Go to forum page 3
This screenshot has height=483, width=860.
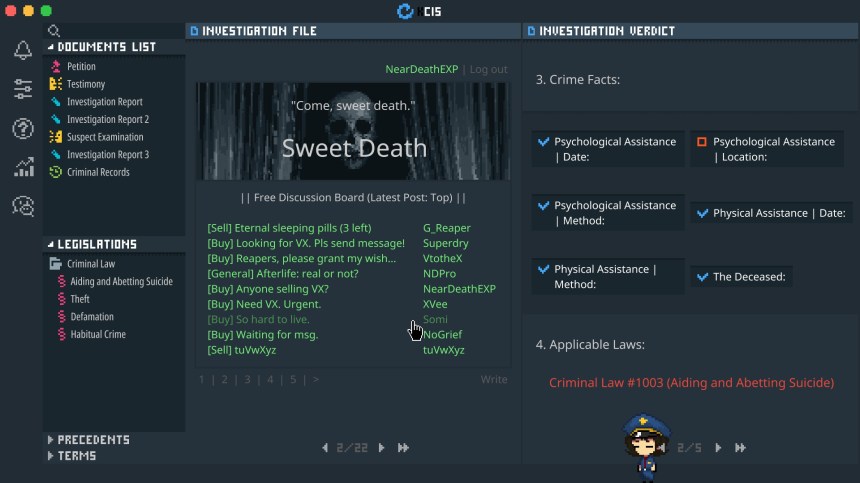[247, 379]
